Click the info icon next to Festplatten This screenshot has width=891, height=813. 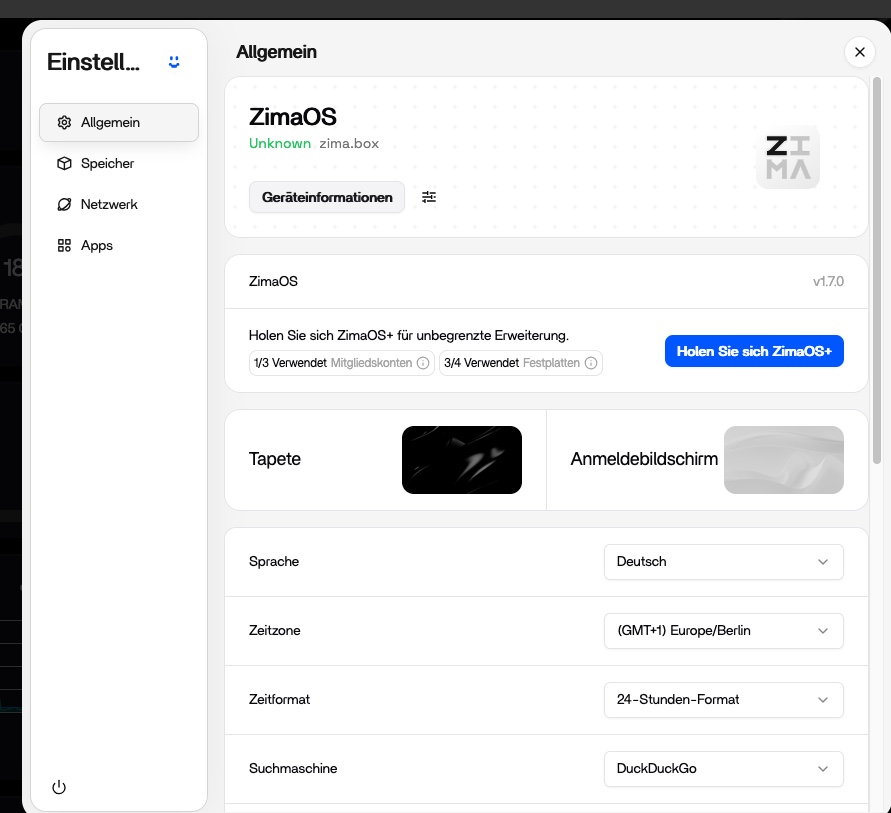click(x=591, y=363)
